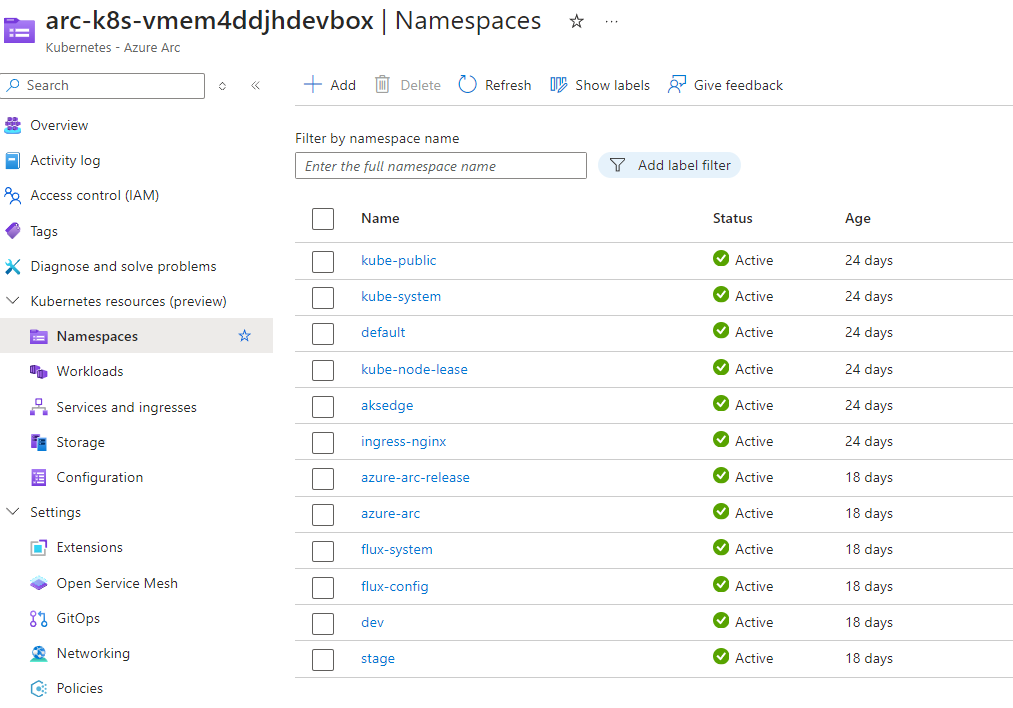Check the aksedge row checkbox

click(323, 407)
